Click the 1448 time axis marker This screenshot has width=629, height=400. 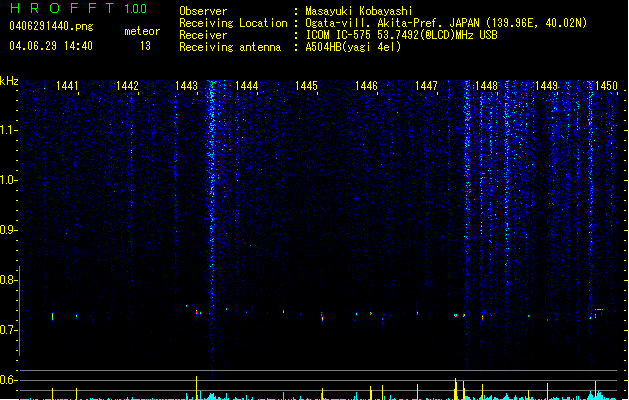coord(486,86)
